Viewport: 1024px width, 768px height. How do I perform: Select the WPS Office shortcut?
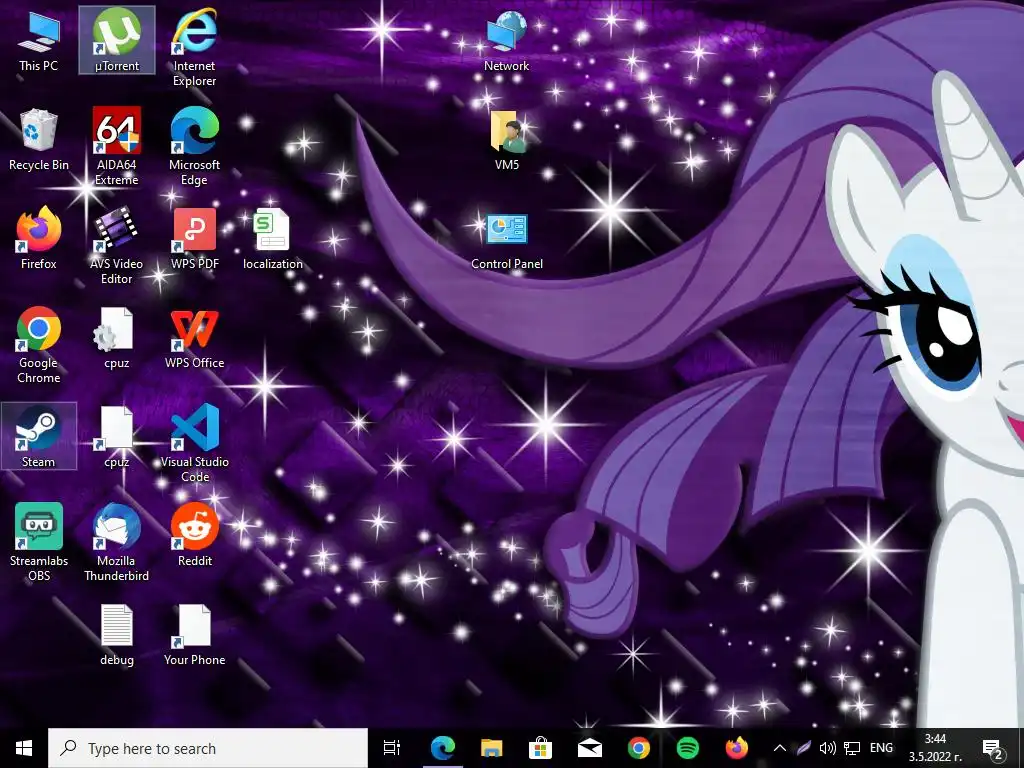(195, 338)
